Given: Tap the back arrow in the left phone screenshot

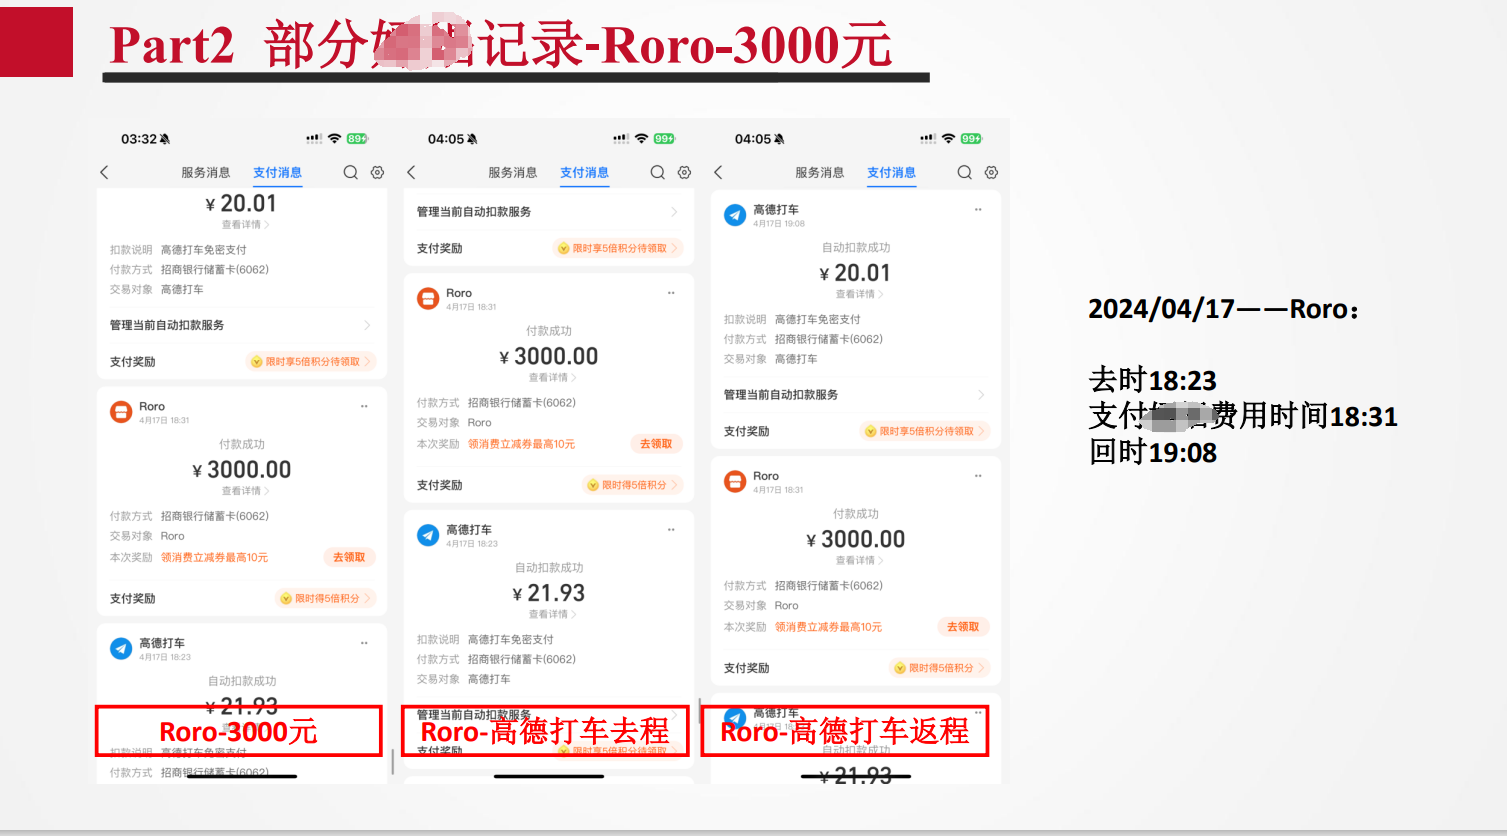Looking at the screenshot, I should click(x=104, y=173).
